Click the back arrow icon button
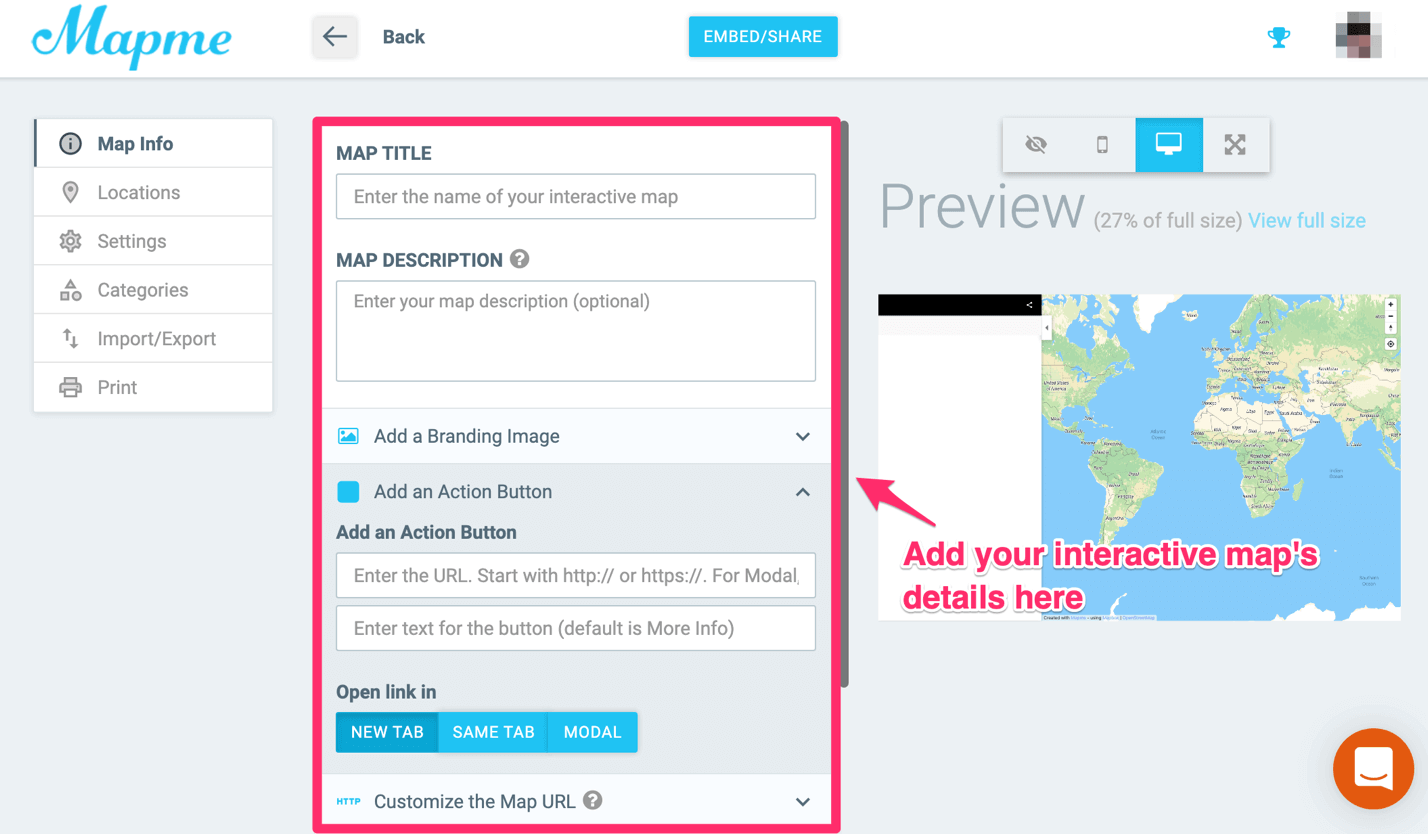Image resolution: width=1428 pixels, height=834 pixels. click(335, 37)
